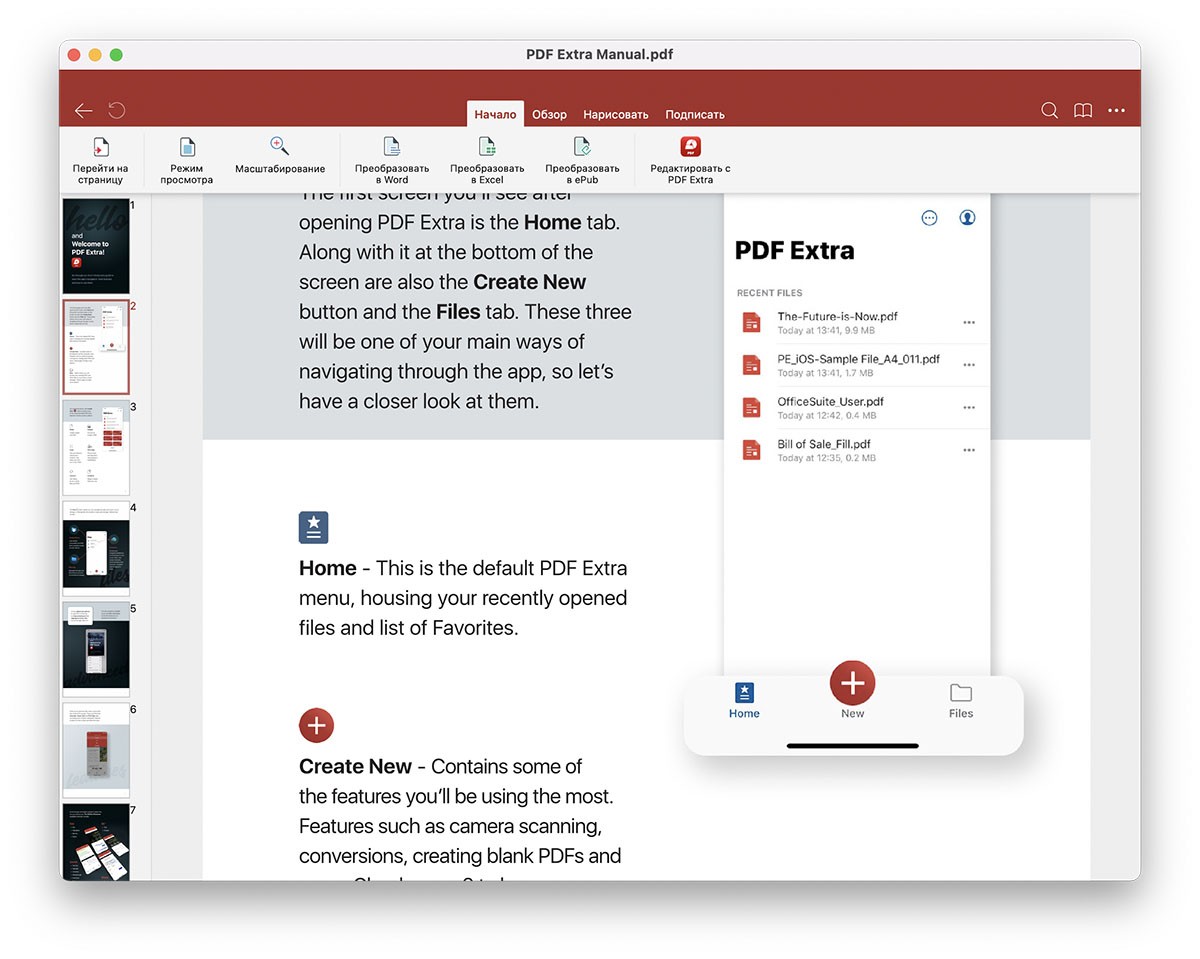The width and height of the screenshot is (1200, 959).
Task: Switch to the Начало tab
Action: pyautogui.click(x=495, y=114)
